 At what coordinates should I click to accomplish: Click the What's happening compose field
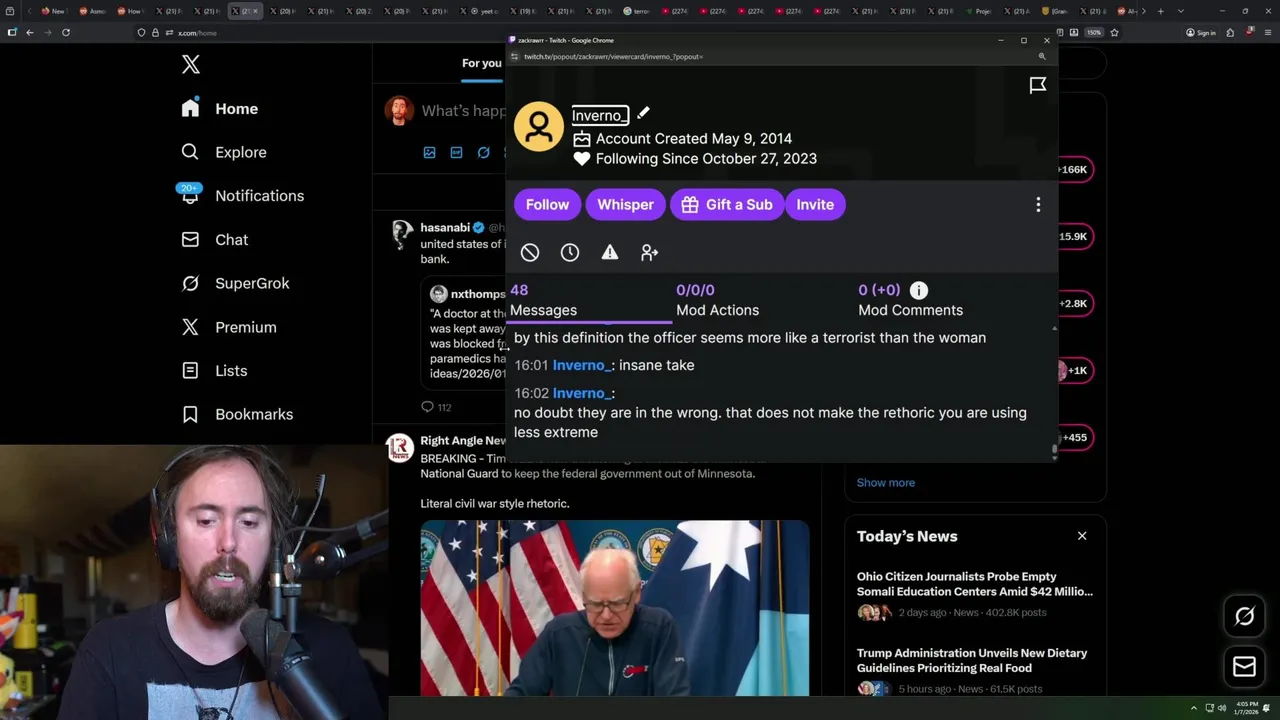[463, 111]
